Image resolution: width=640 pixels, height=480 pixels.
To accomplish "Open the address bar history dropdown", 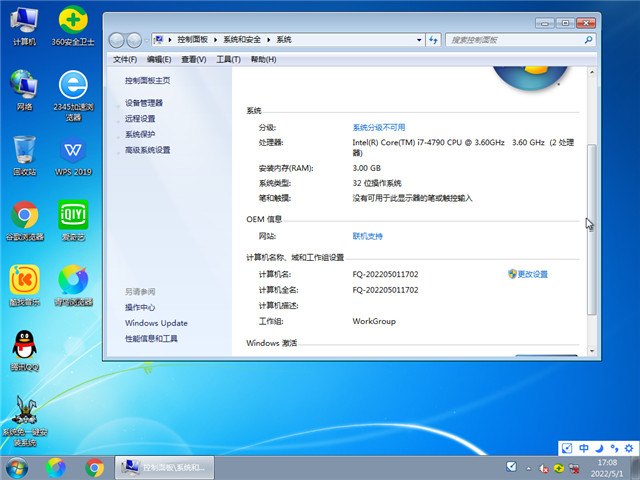I will click(x=419, y=40).
